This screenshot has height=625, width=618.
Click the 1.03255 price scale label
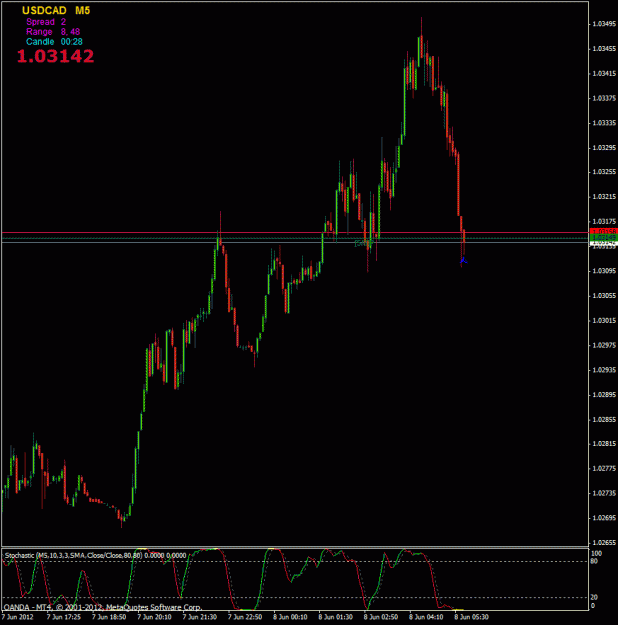(604, 172)
